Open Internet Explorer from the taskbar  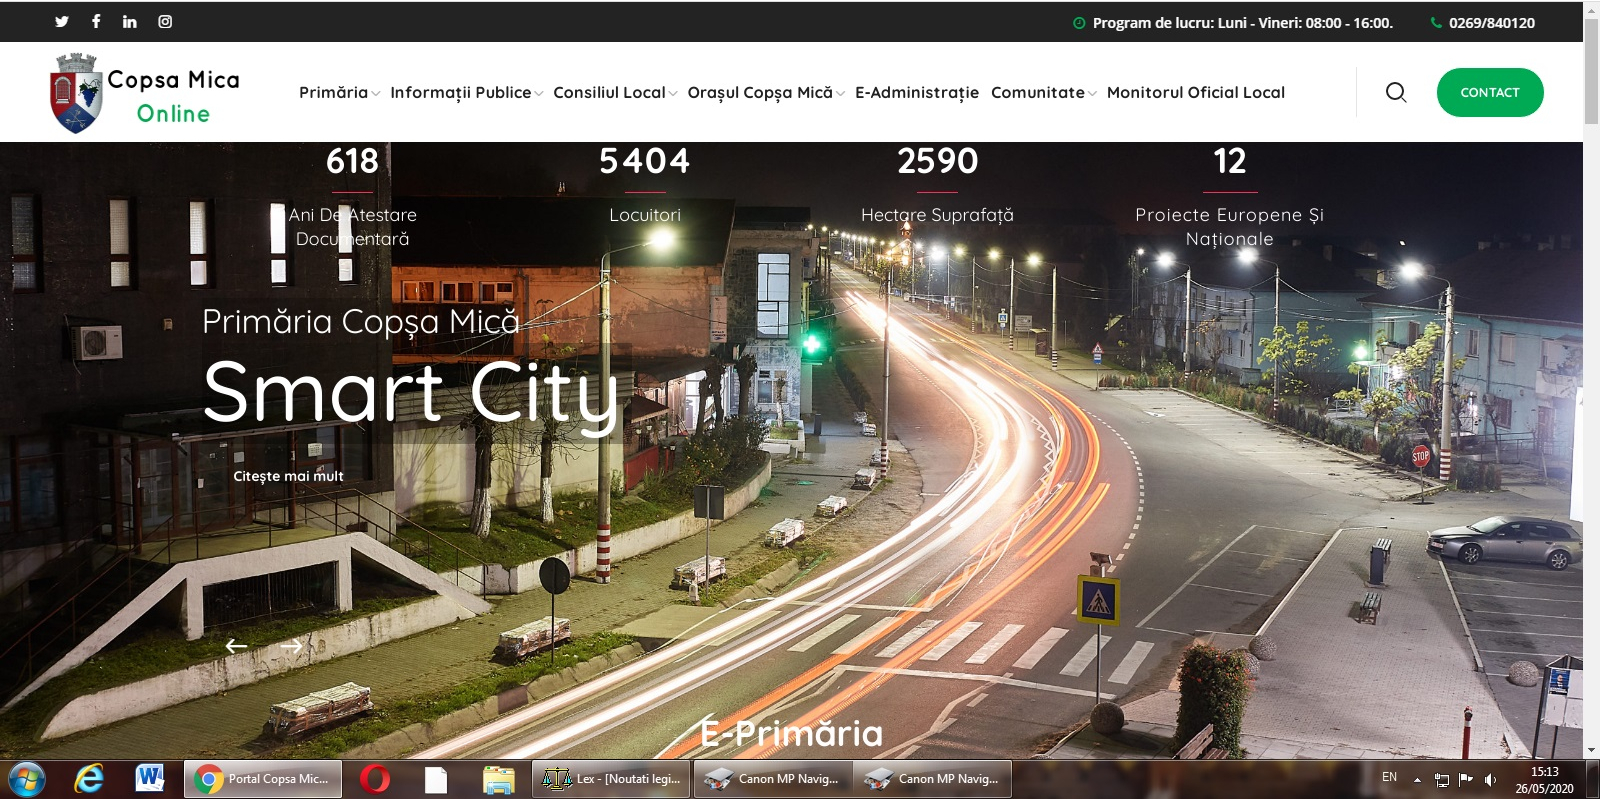coord(89,778)
